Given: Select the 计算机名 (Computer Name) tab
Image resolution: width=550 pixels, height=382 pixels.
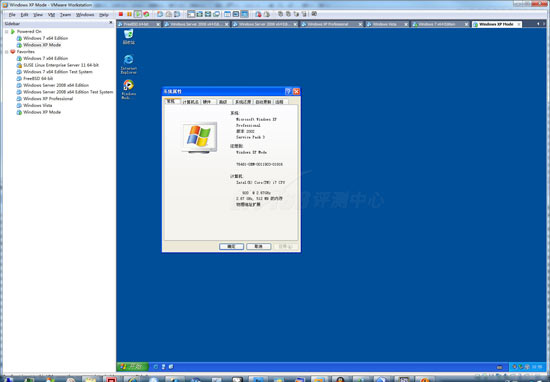Looking at the screenshot, I should point(190,102).
